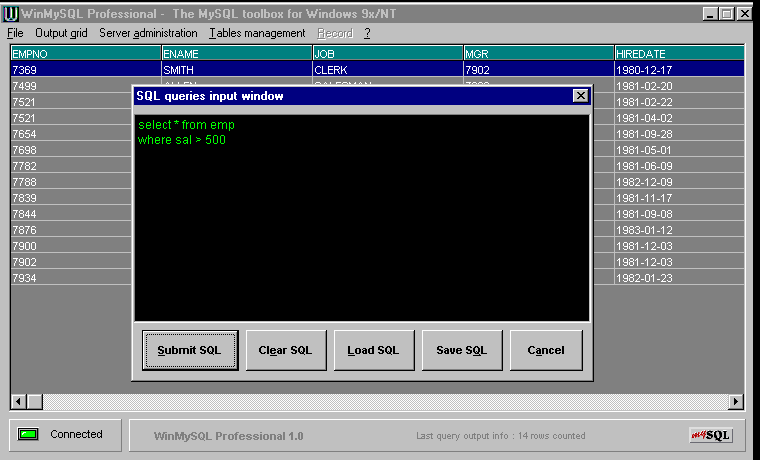Click the horizontal scrollbar thumb

click(34, 402)
